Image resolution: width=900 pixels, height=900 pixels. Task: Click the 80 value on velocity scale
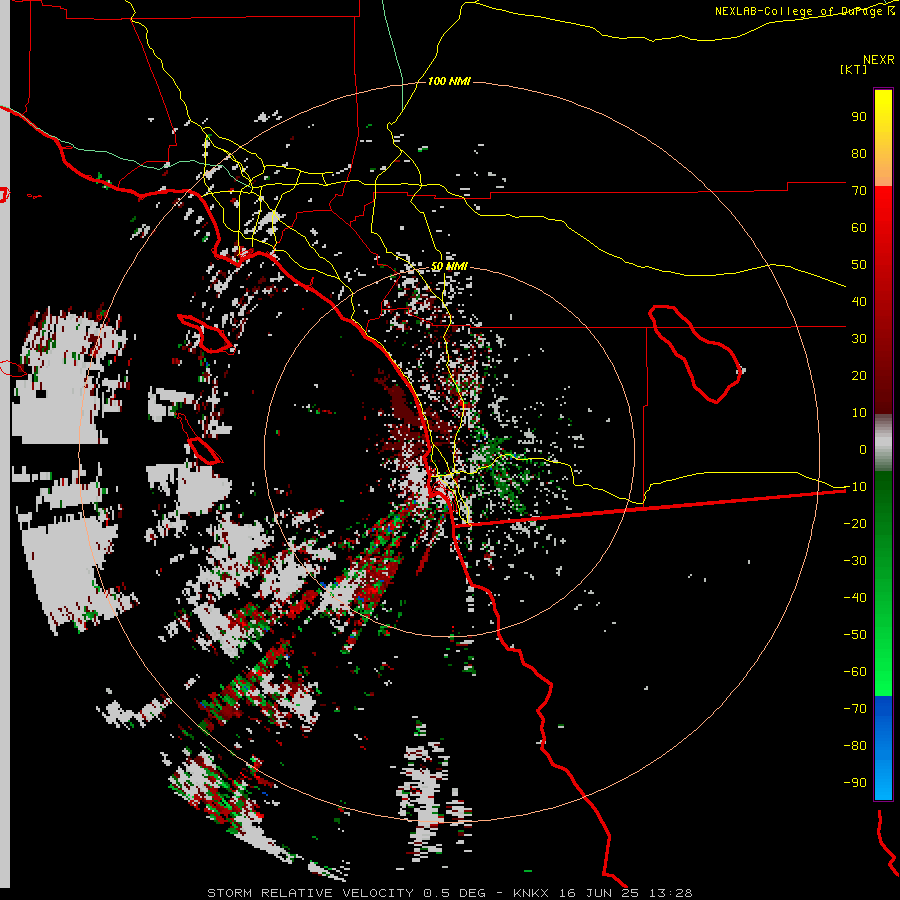click(x=859, y=153)
